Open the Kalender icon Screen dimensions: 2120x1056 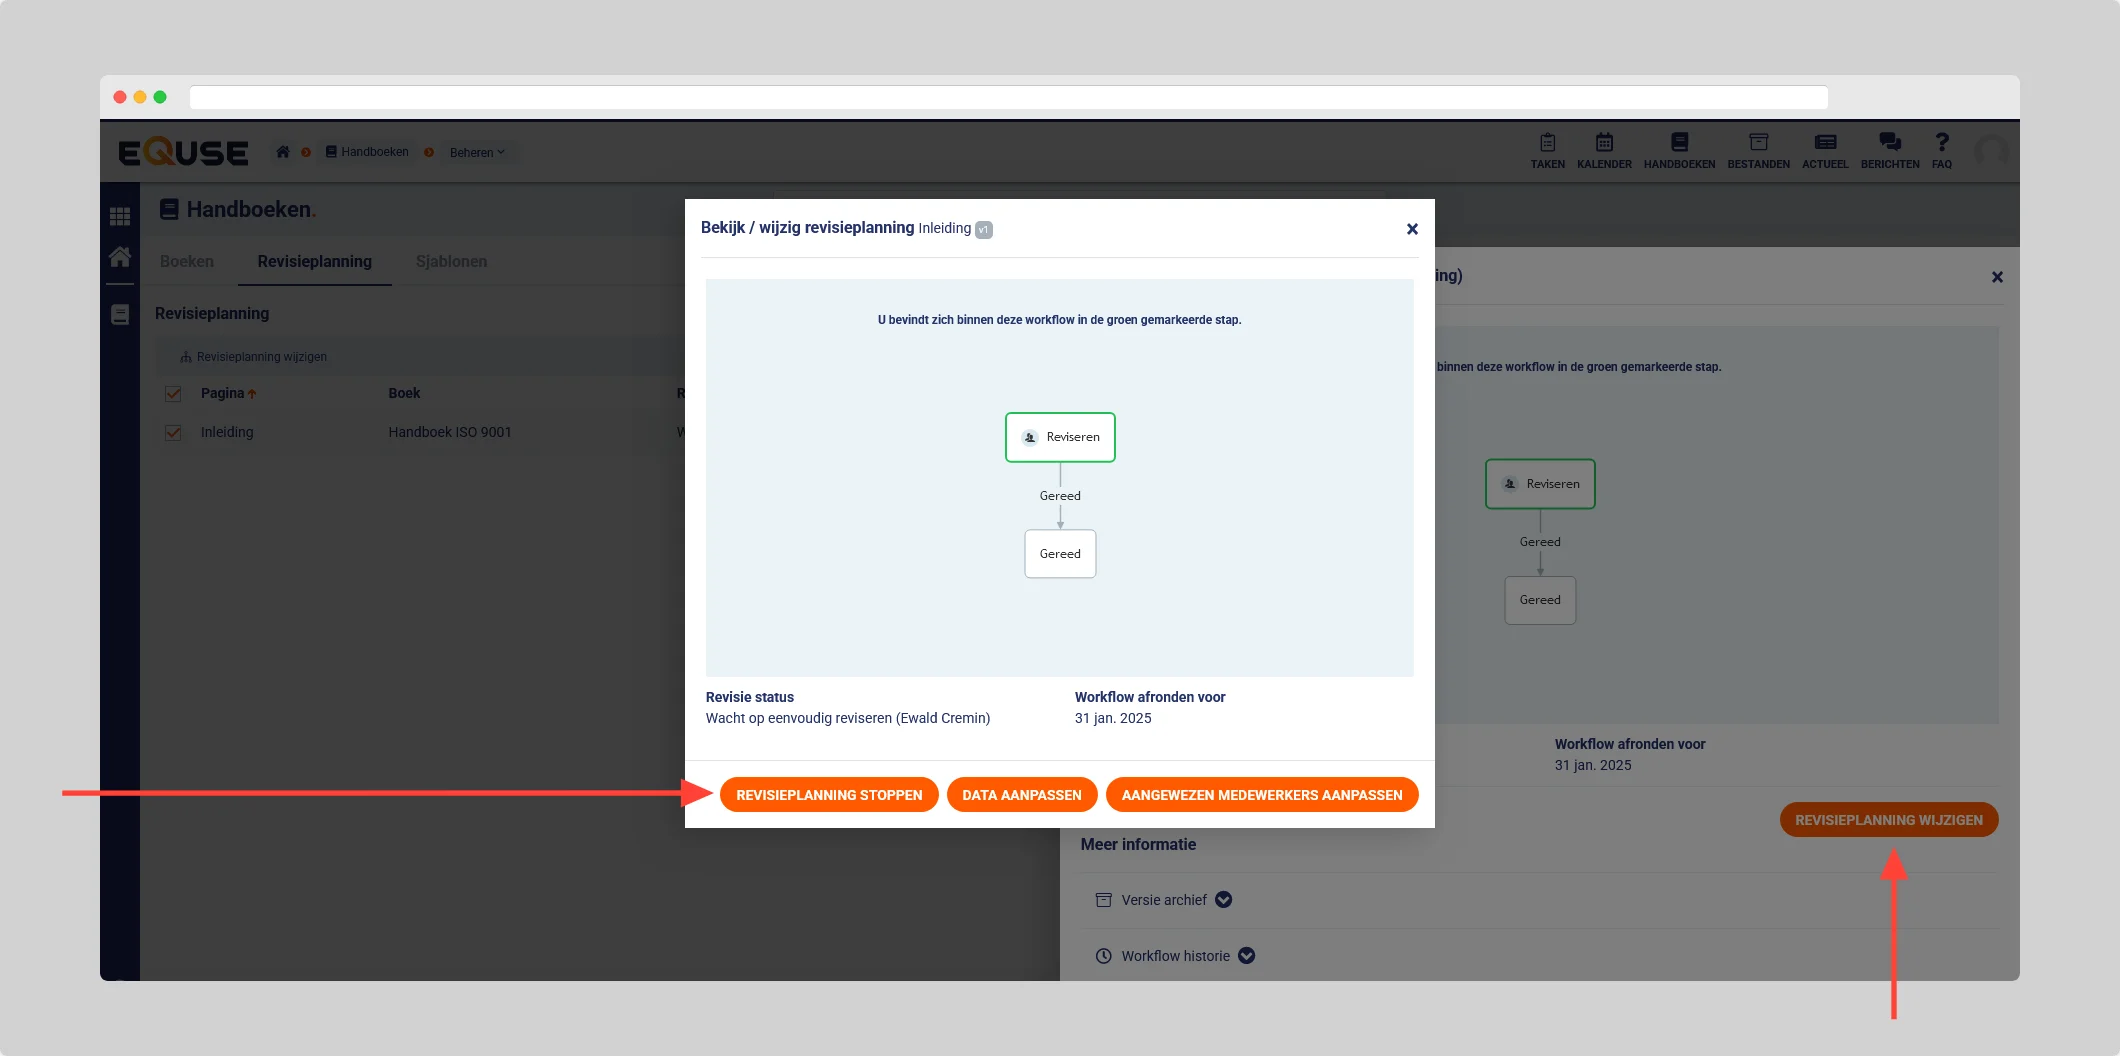(x=1604, y=143)
